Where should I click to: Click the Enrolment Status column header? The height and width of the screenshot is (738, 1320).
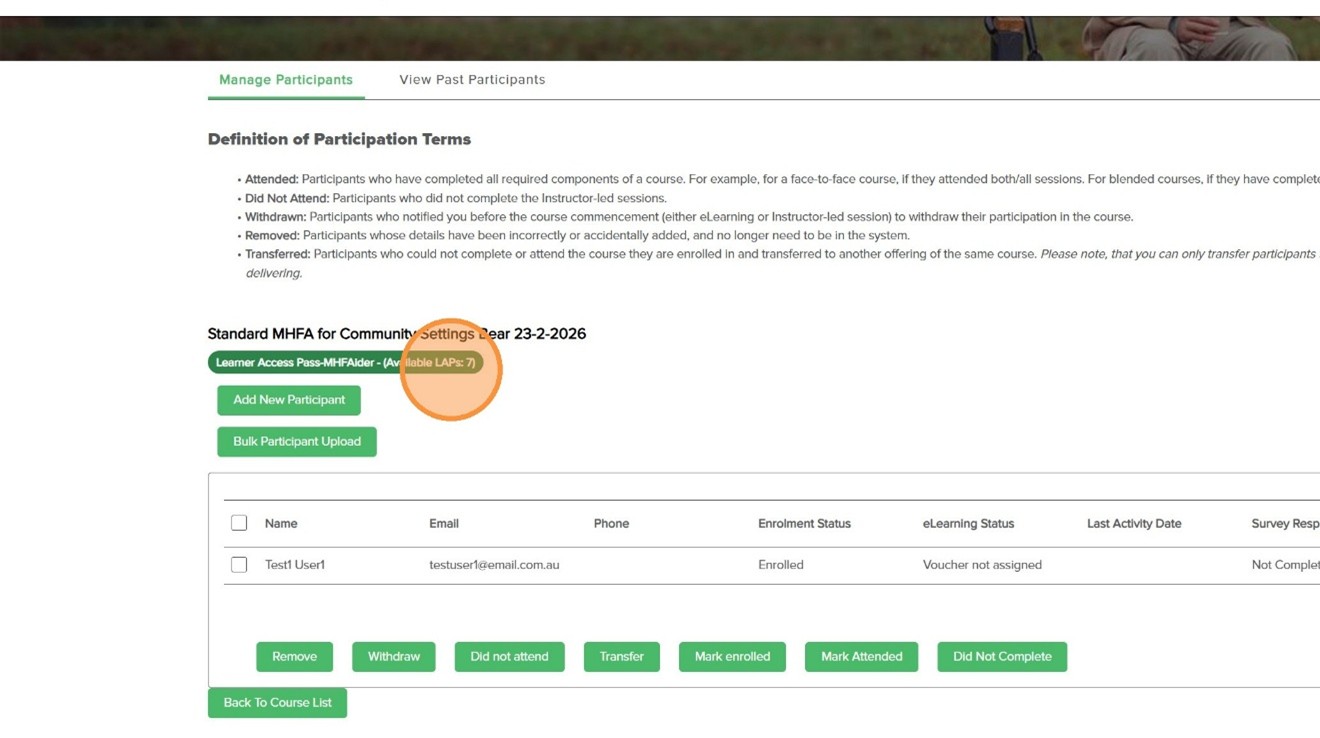[804, 524]
